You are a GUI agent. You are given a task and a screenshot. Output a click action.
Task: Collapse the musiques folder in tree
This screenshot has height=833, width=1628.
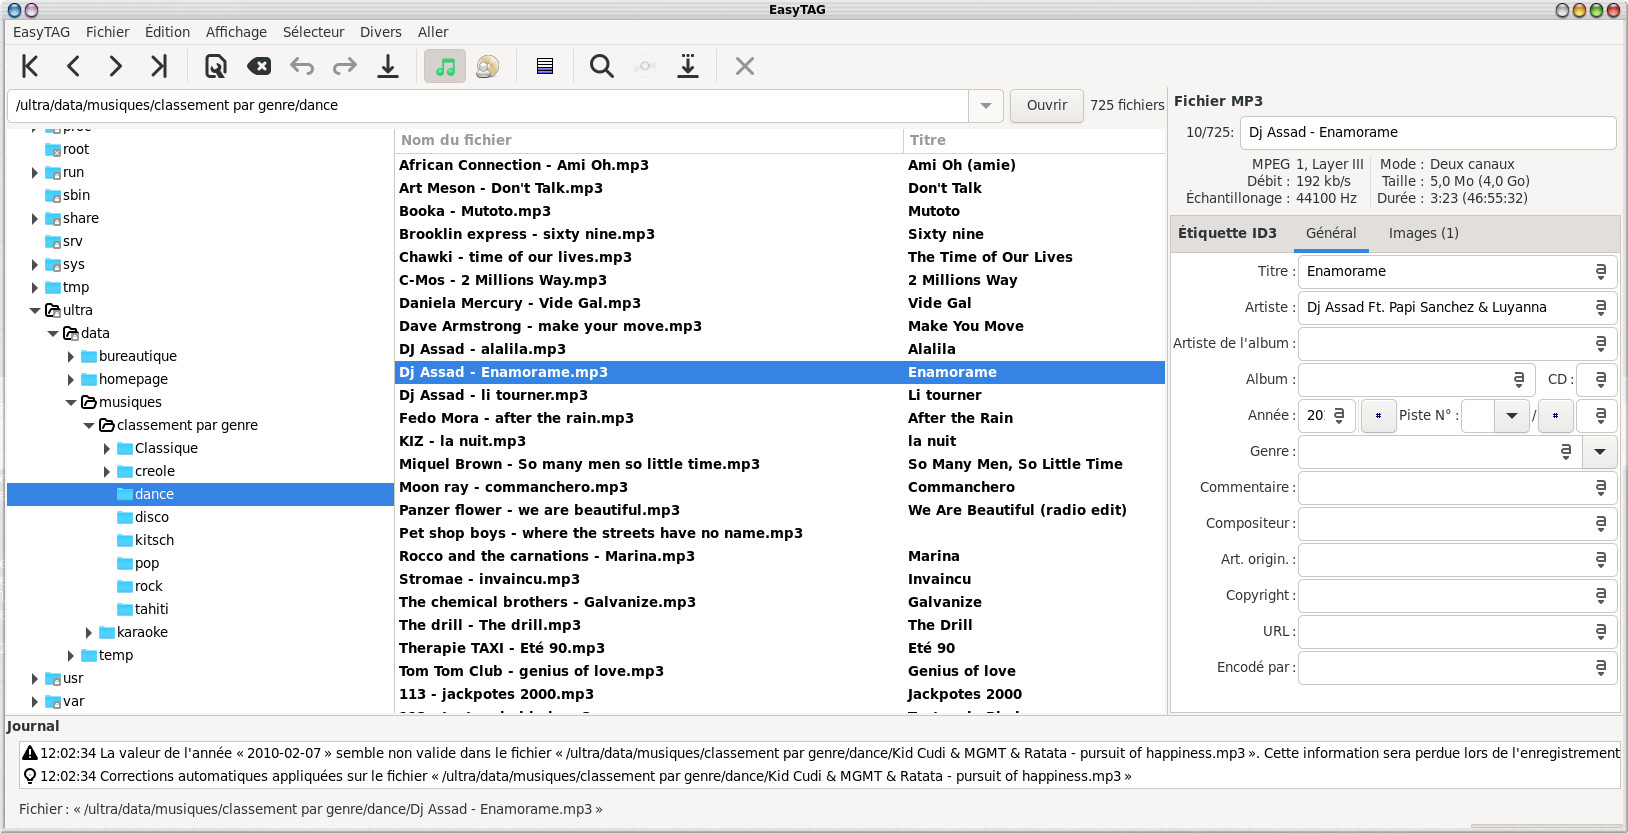click(x=71, y=402)
